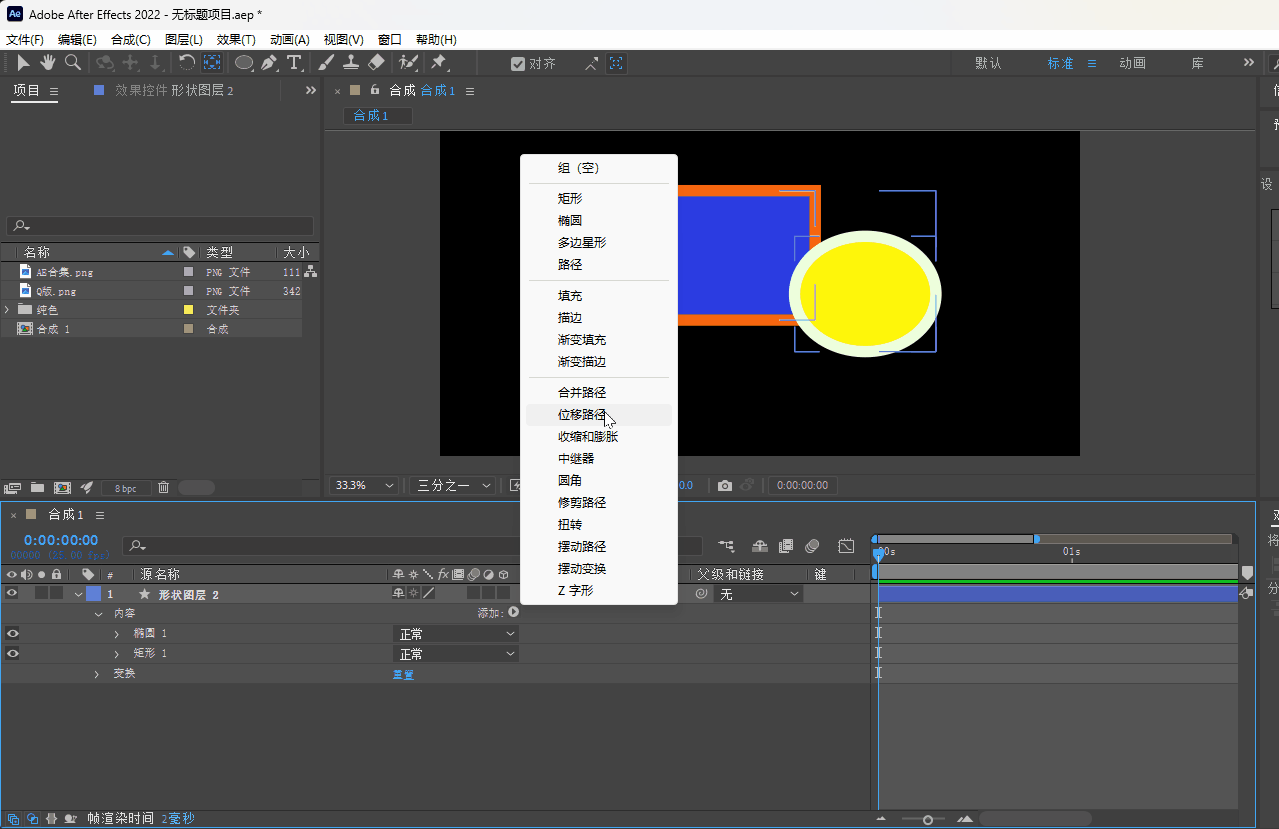
Task: Open the 添加 add-shape play button
Action: coord(514,612)
